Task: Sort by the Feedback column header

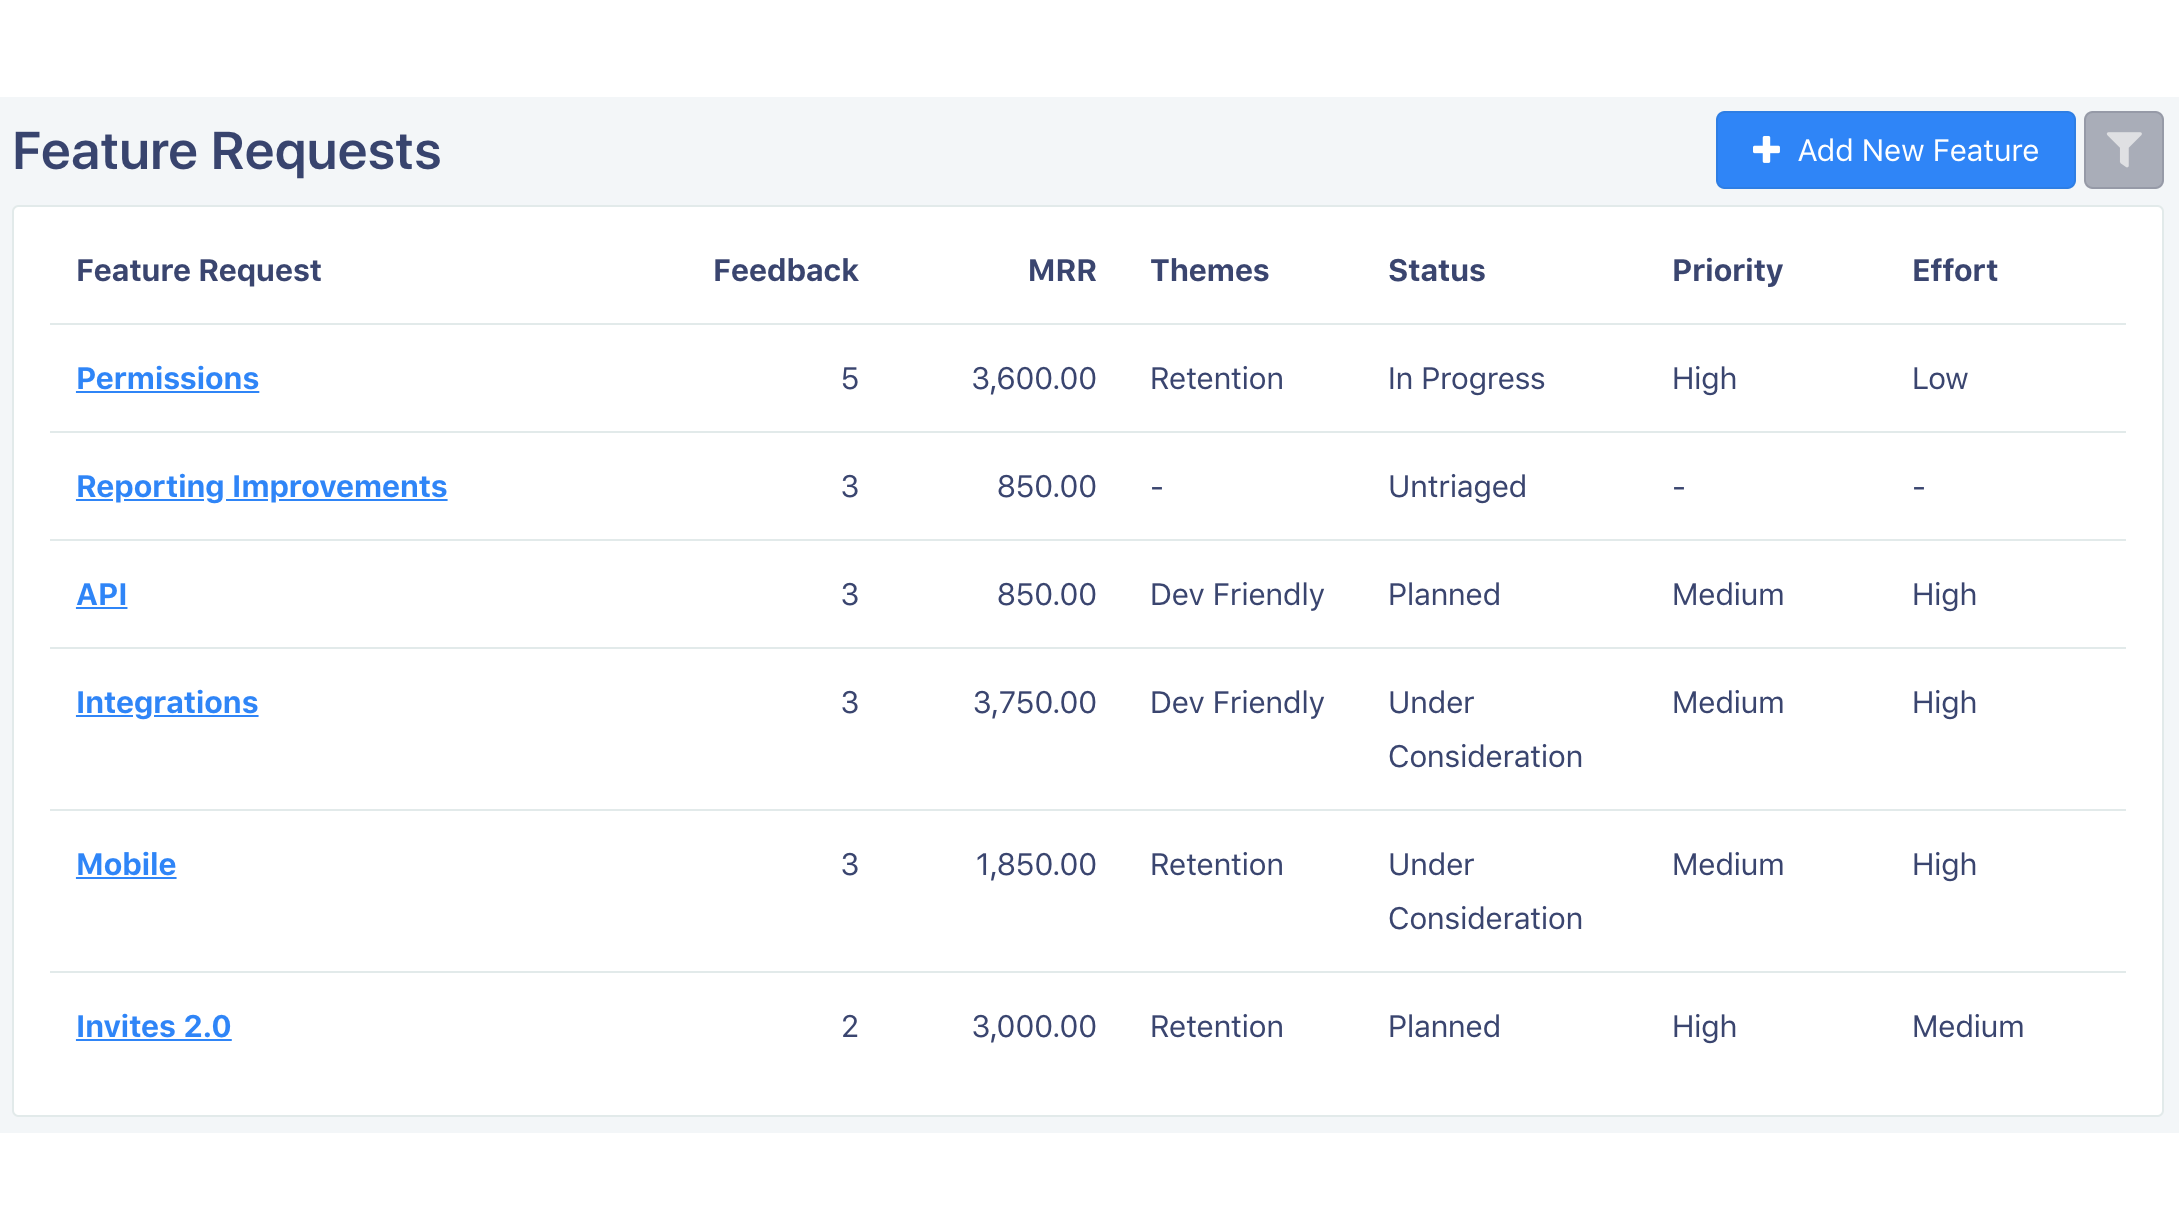Action: pyautogui.click(x=785, y=270)
